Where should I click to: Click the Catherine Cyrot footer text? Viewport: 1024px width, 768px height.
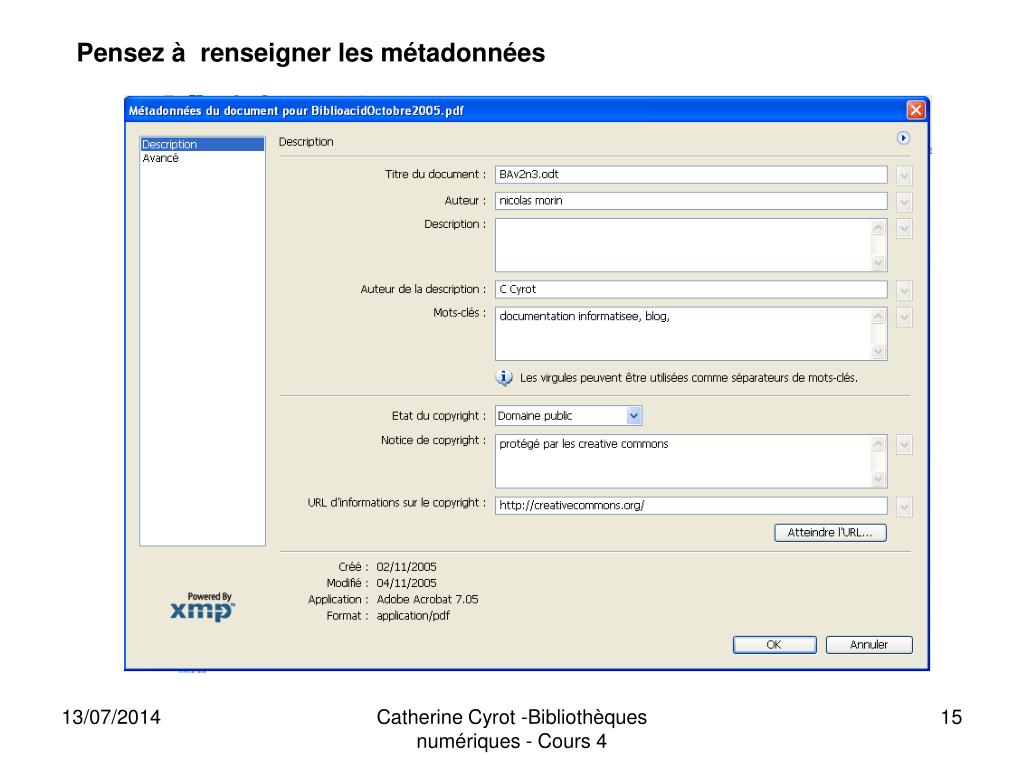pos(511,729)
